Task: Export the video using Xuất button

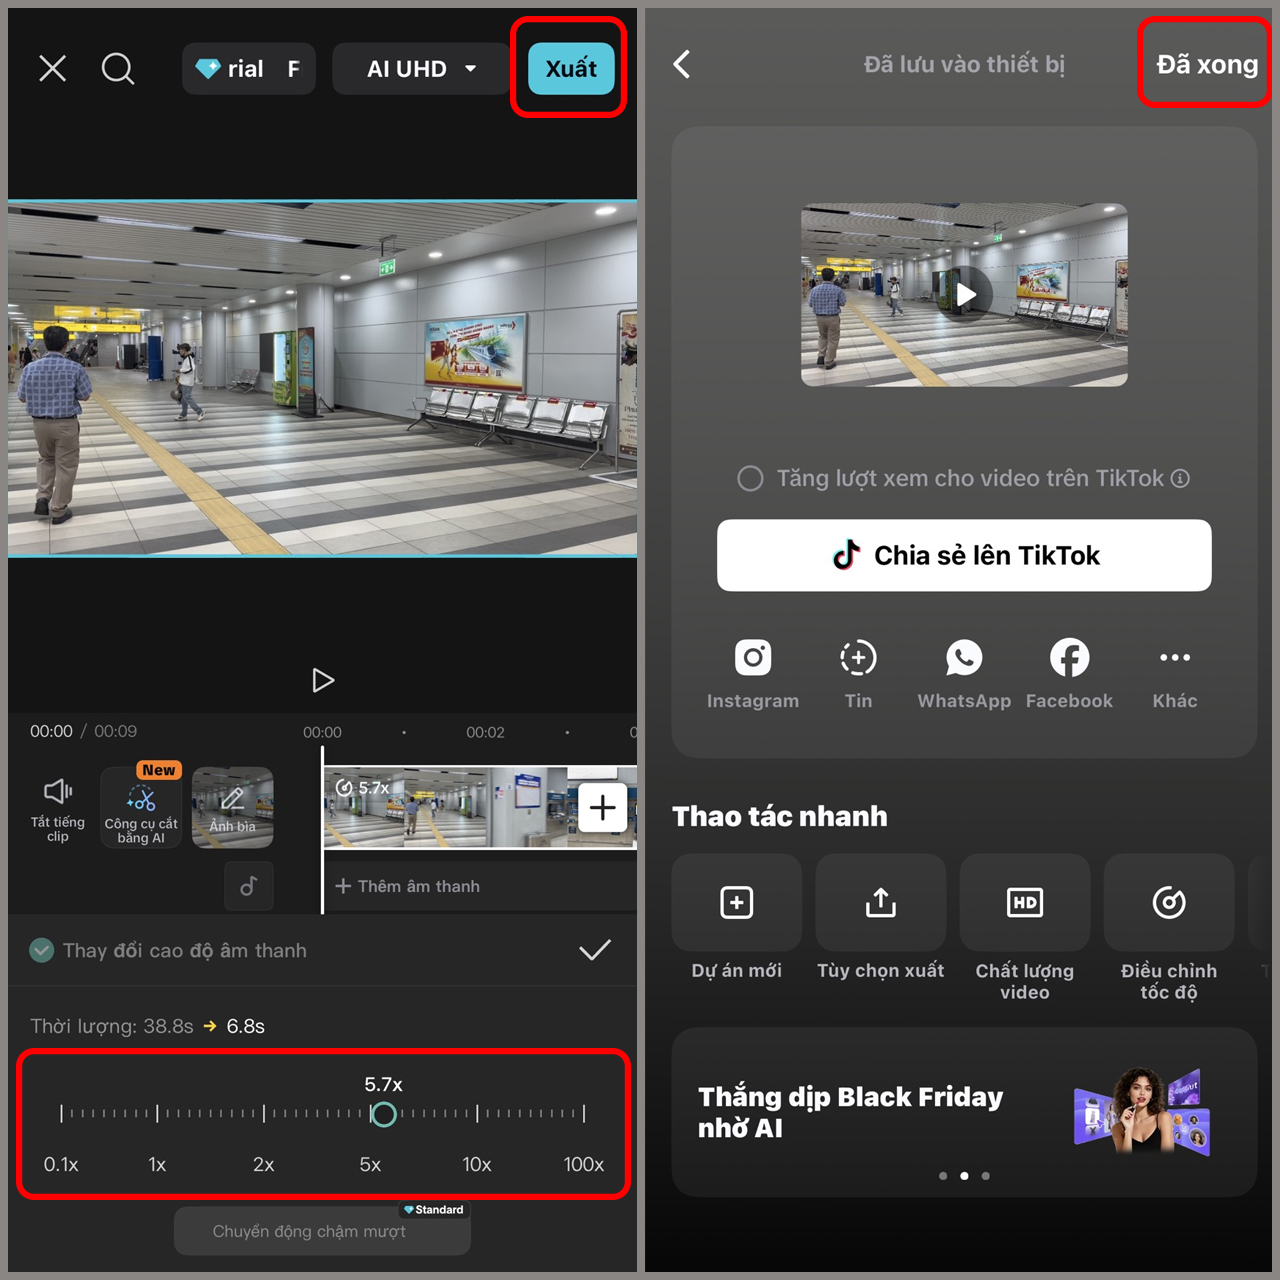Action: click(x=570, y=68)
